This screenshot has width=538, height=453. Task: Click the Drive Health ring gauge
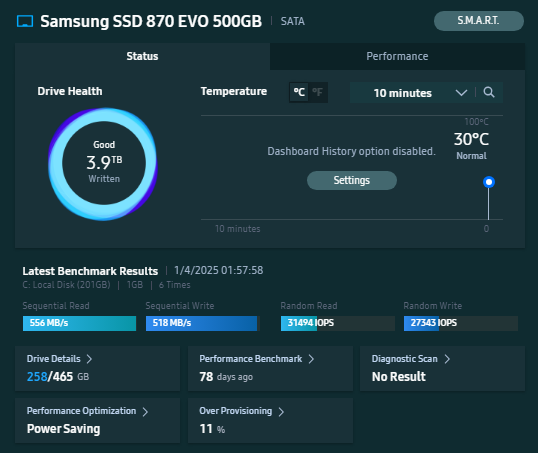coord(103,164)
